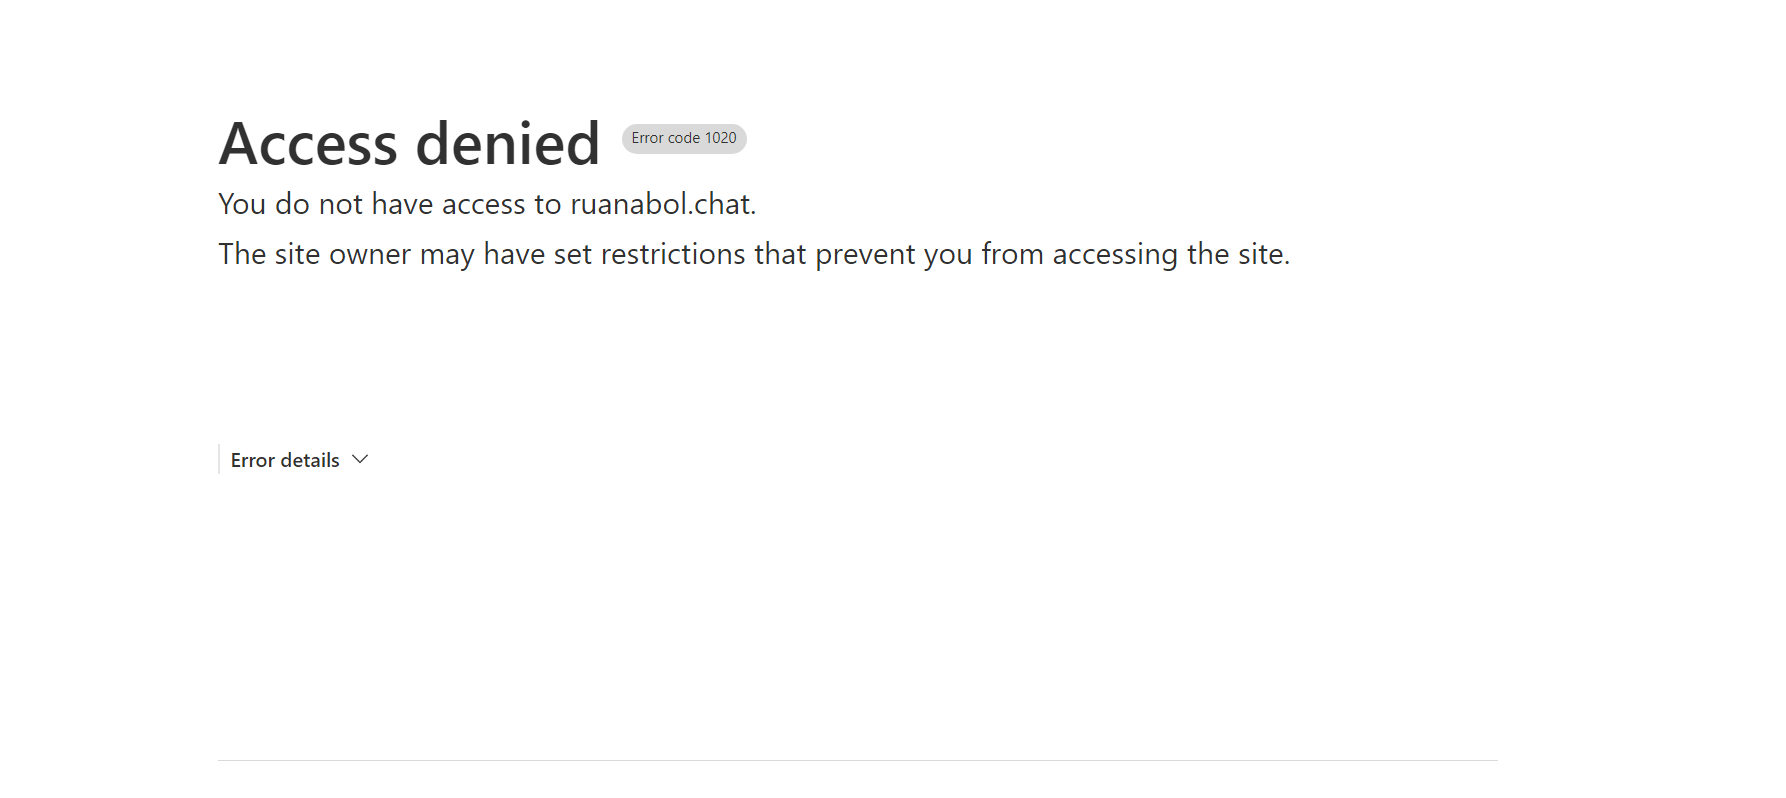Click the word 'prevent' in the message
The width and height of the screenshot is (1786, 798).
click(x=865, y=254)
